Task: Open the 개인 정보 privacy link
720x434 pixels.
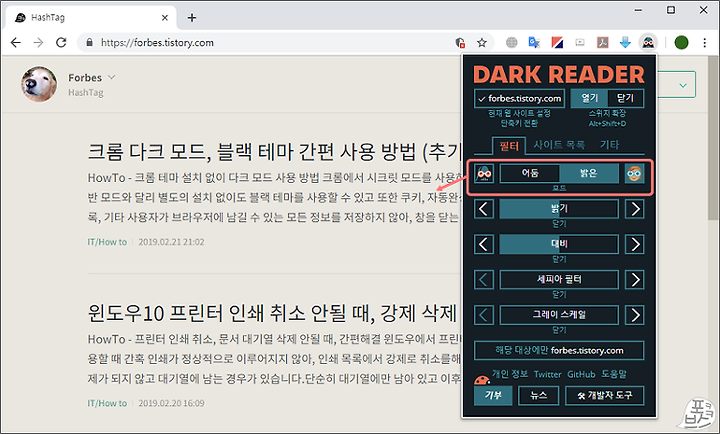Action: pyautogui.click(x=510, y=374)
